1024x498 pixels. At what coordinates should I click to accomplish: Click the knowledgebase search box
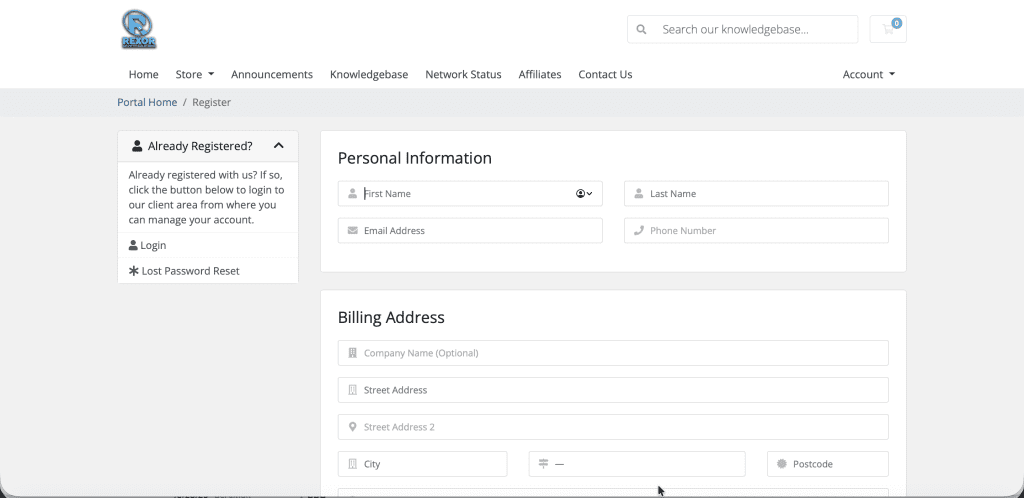point(755,30)
